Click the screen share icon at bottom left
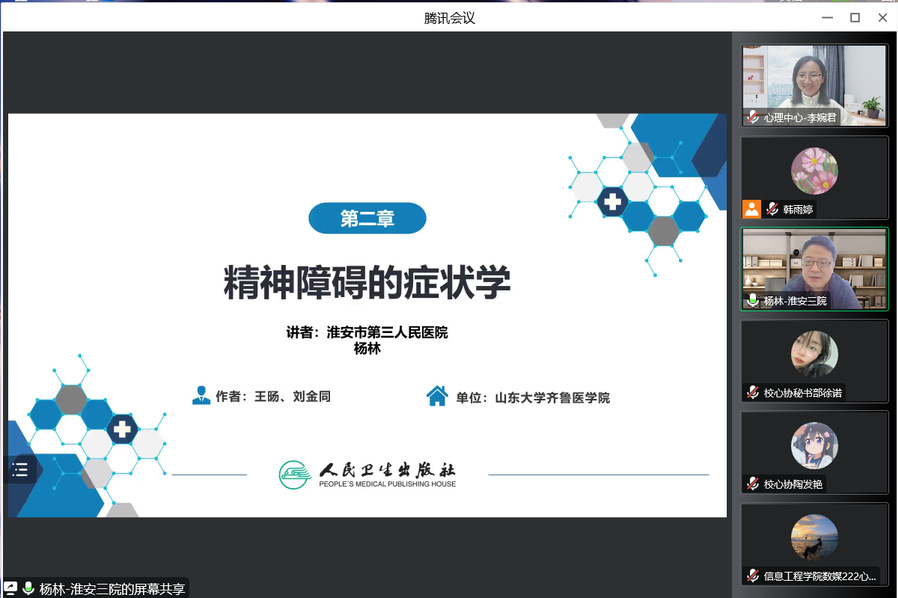The image size is (898, 598). [10, 588]
